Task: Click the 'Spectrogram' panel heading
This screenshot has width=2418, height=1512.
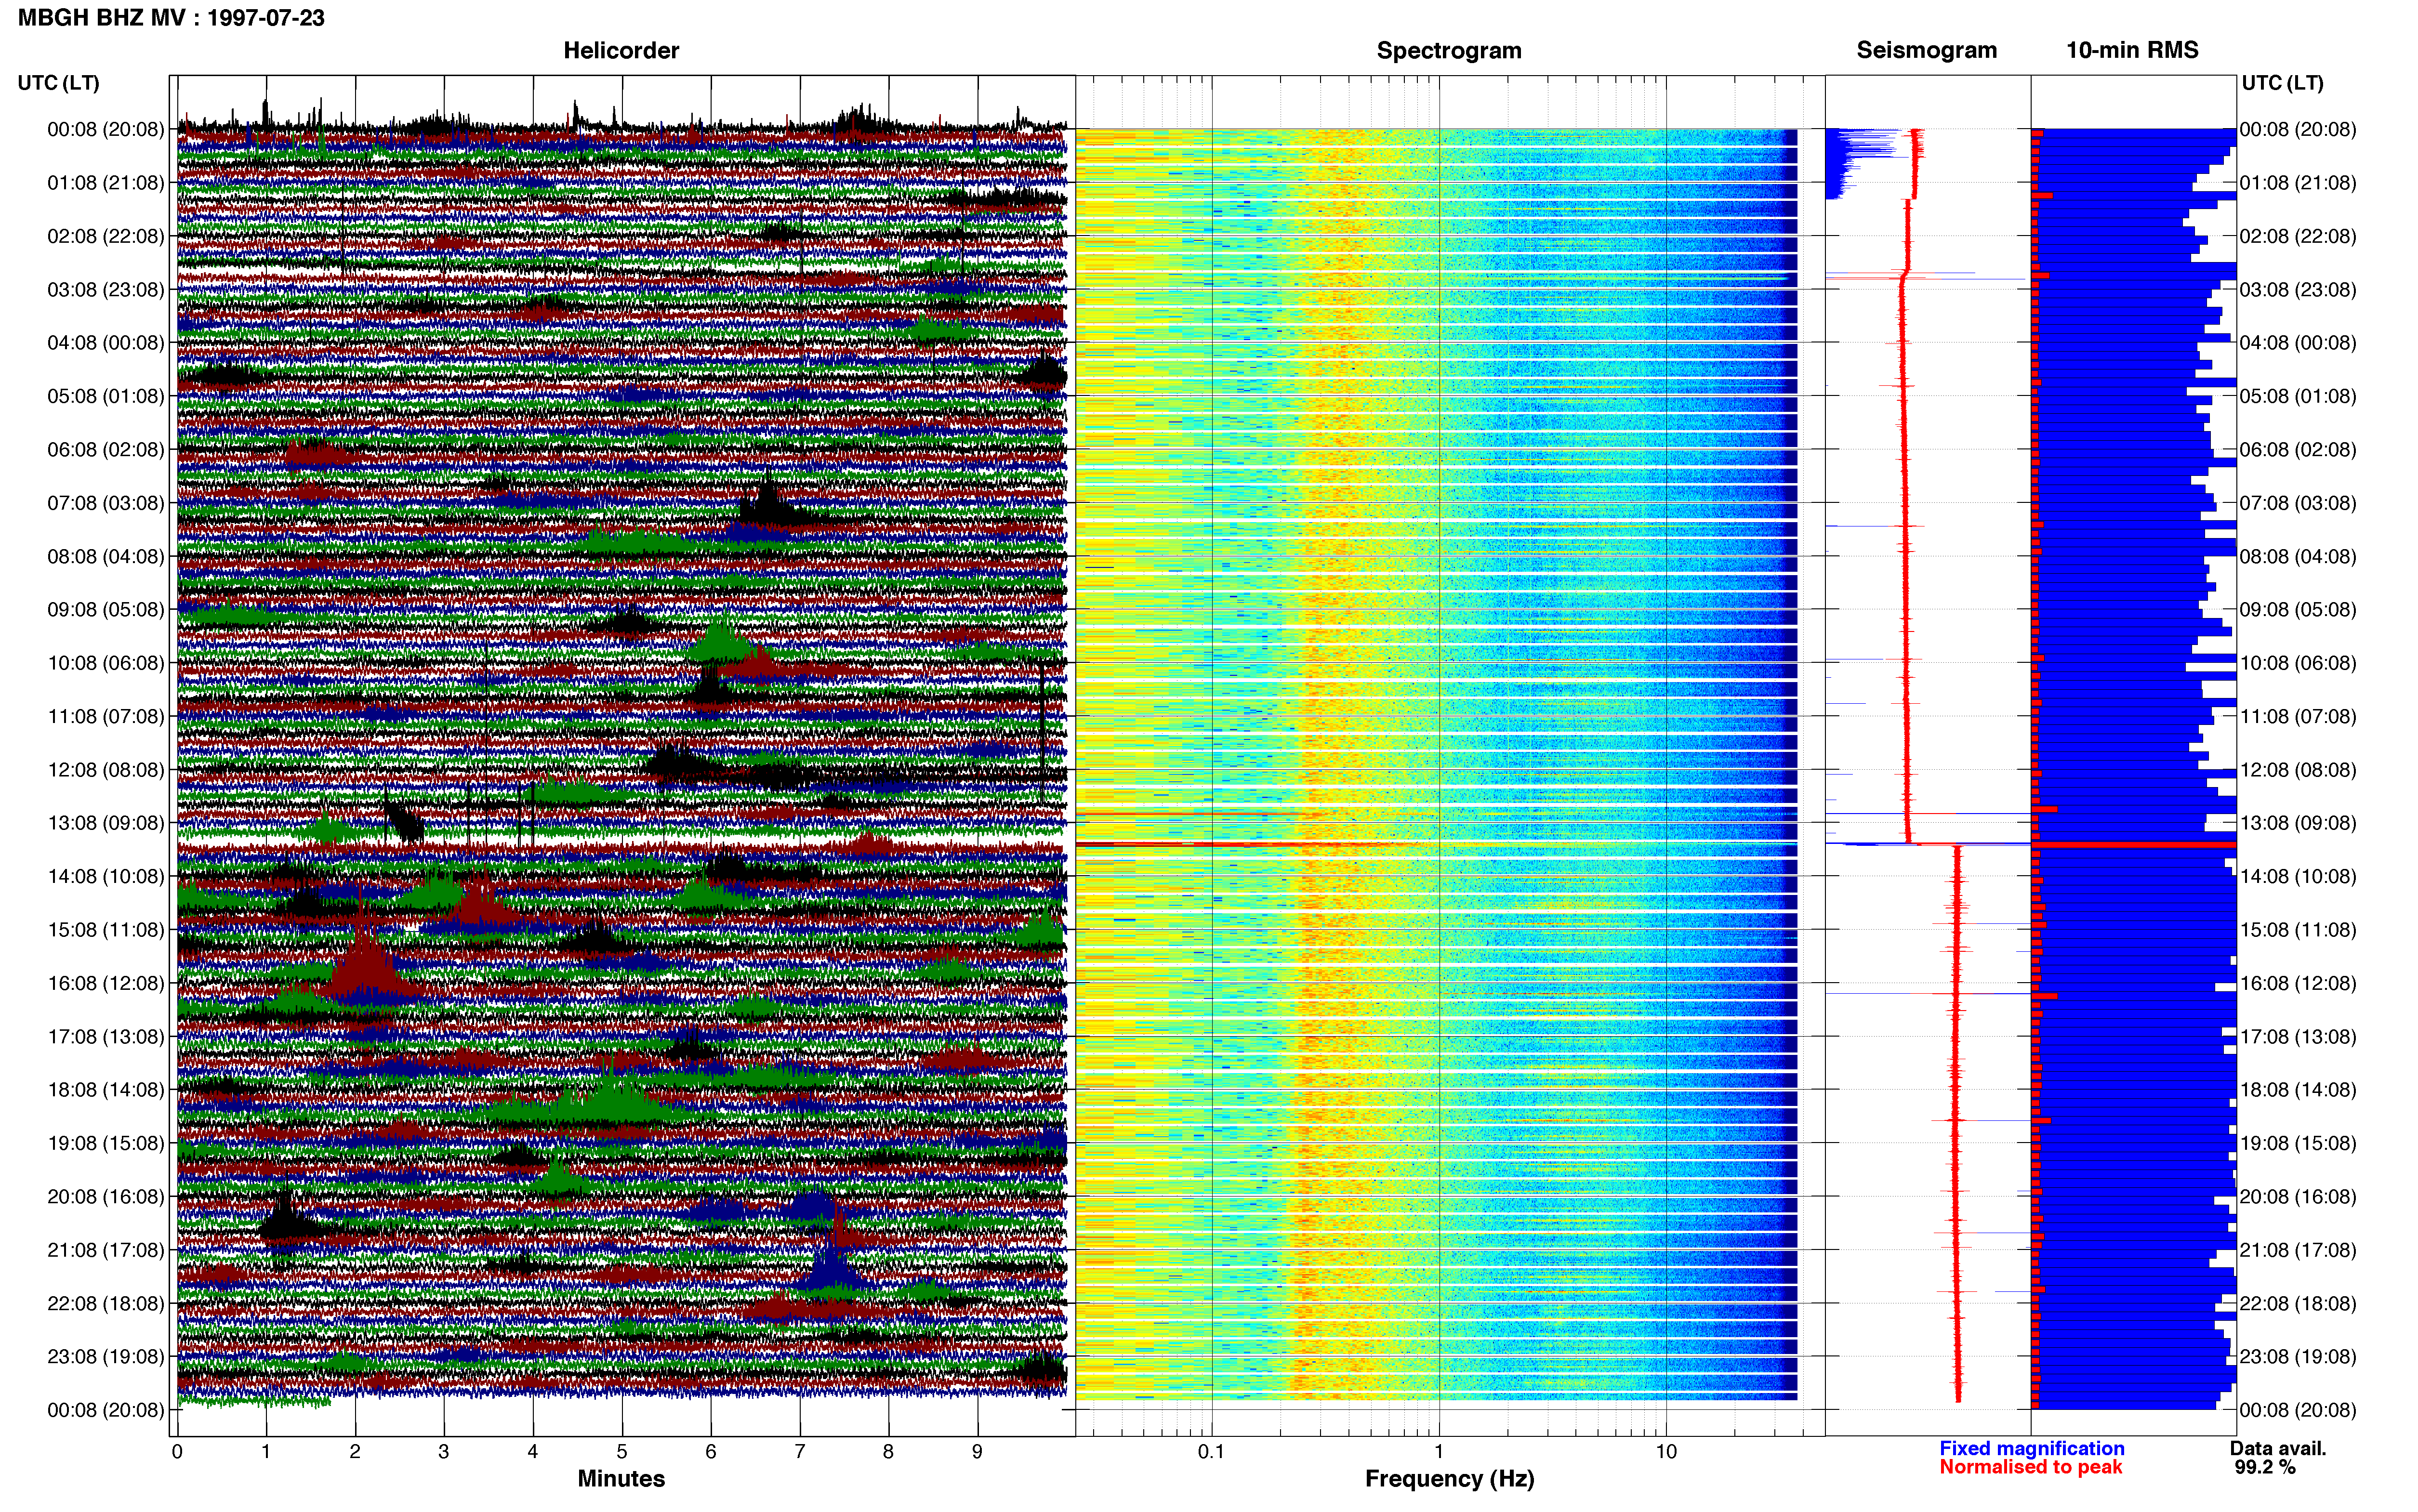Action: [x=1449, y=50]
